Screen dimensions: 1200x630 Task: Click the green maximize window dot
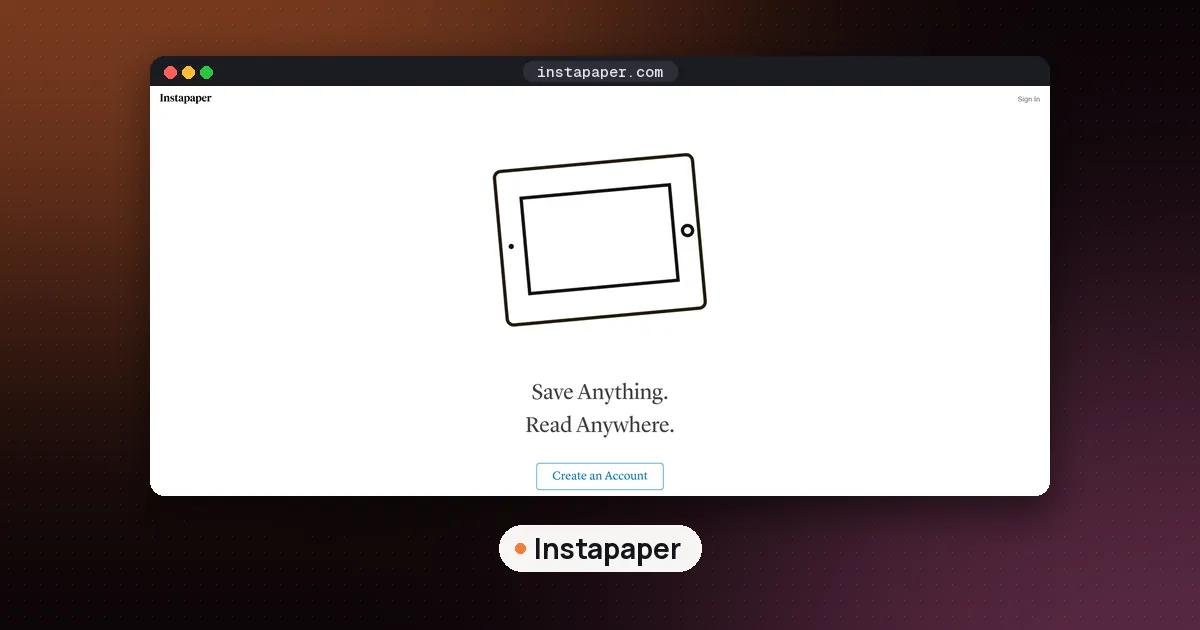(x=207, y=72)
